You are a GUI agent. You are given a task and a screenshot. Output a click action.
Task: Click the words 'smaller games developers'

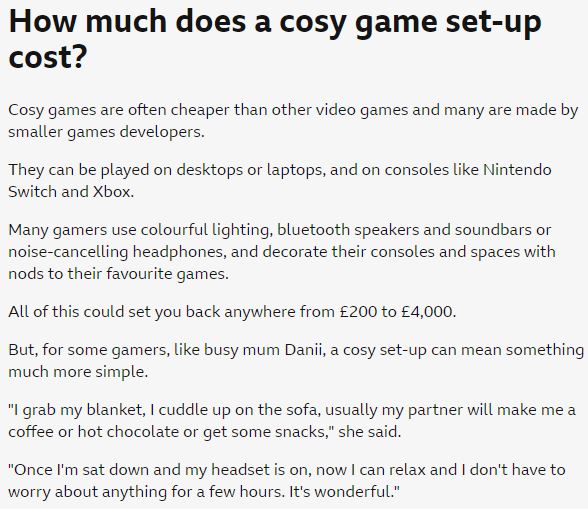[x=105, y=132]
